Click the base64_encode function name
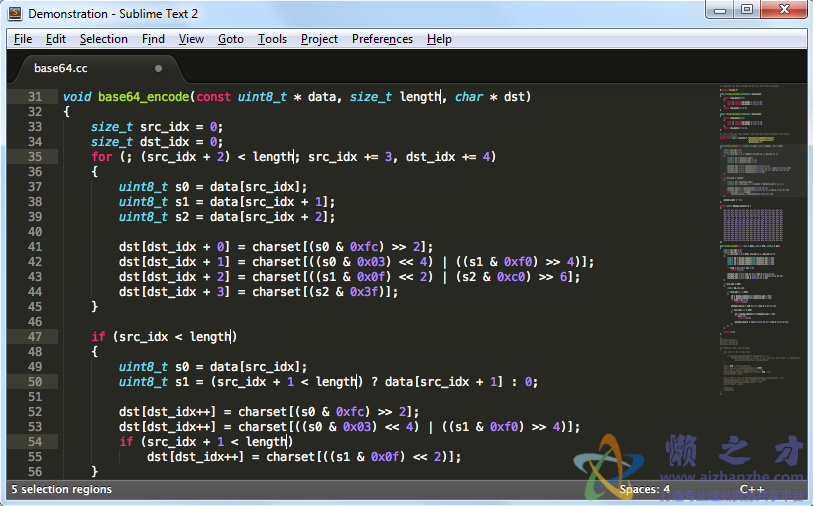This screenshot has width=813, height=506. pos(144,97)
